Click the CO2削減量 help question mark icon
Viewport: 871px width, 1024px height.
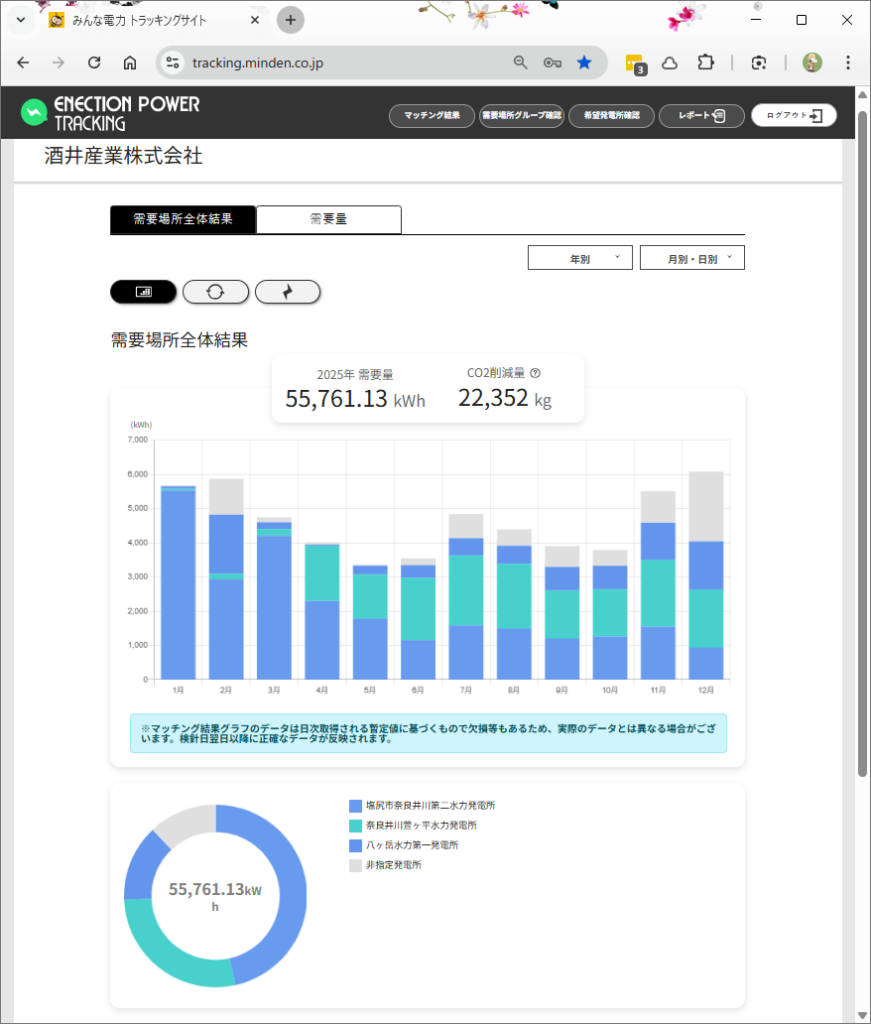pyautogui.click(x=535, y=373)
